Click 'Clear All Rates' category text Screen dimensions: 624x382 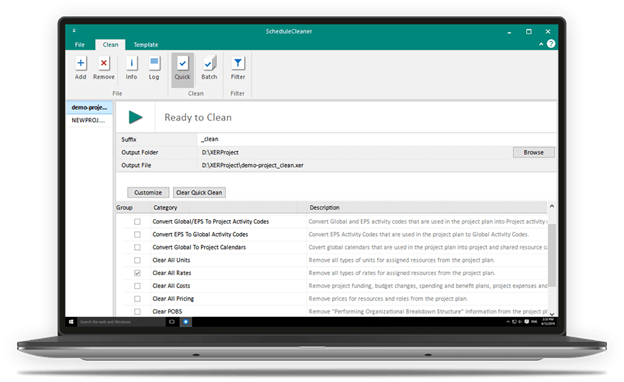coord(172,273)
